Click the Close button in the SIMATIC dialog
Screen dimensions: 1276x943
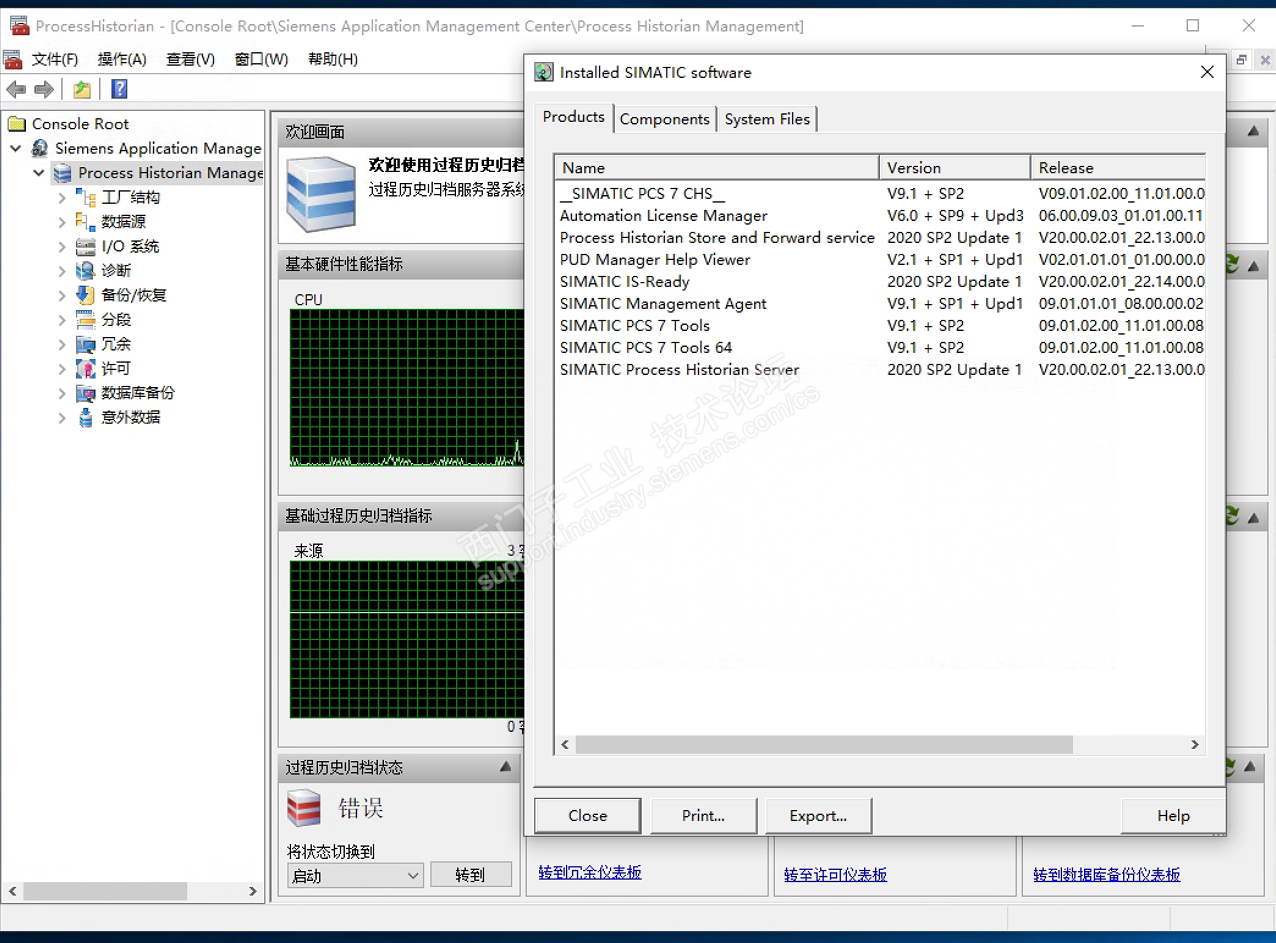tap(587, 816)
